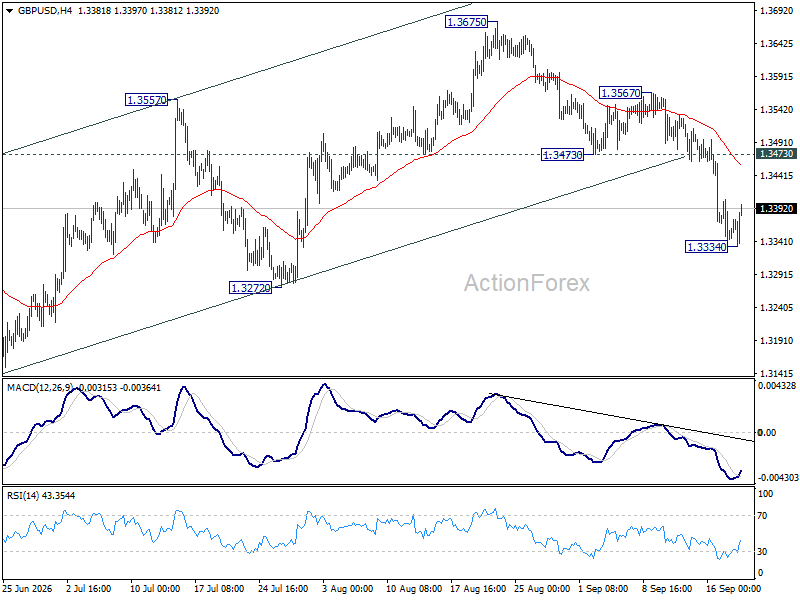Select the 1.35670 price label
Viewport: 800px width, 600px height.
tap(620, 93)
